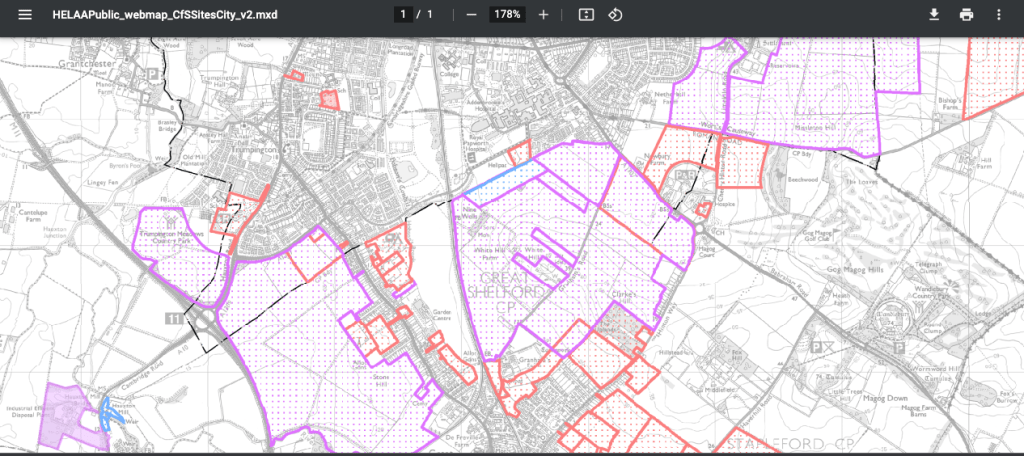1024x456 pixels.
Task: Open the more actions three-dot menu
Action: (x=998, y=15)
